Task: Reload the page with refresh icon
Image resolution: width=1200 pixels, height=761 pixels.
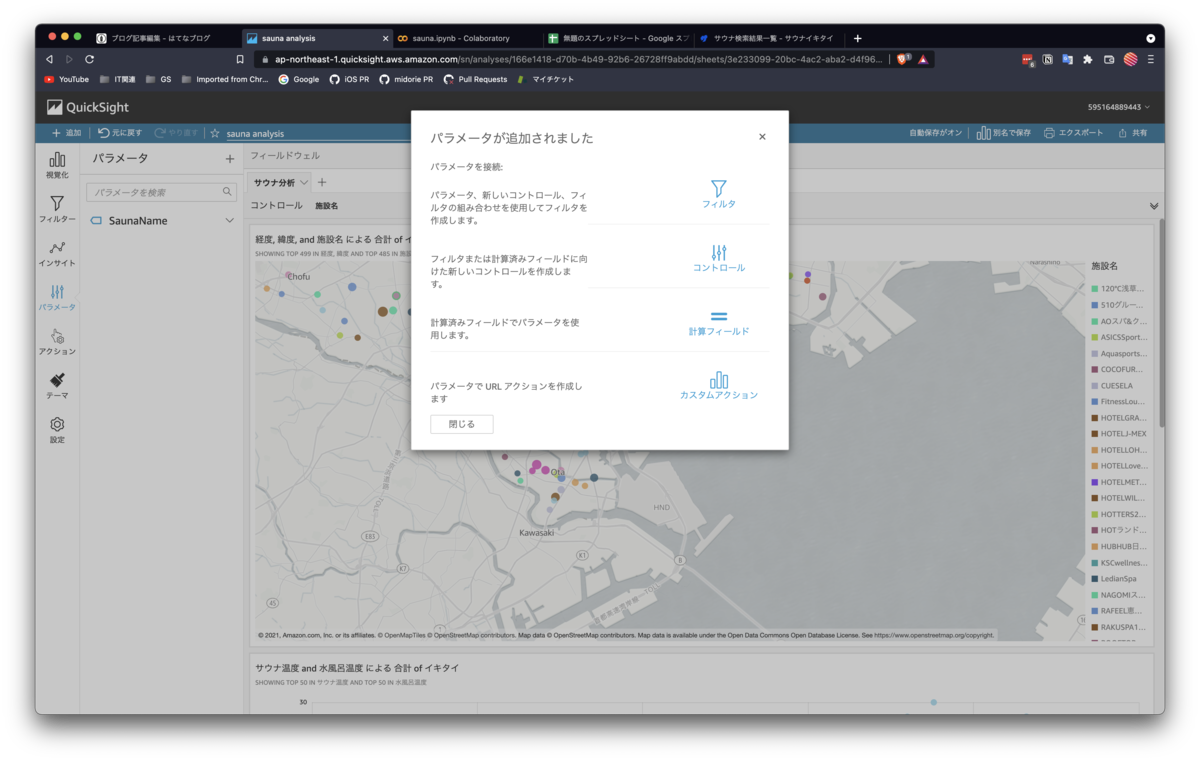Action: (x=89, y=59)
